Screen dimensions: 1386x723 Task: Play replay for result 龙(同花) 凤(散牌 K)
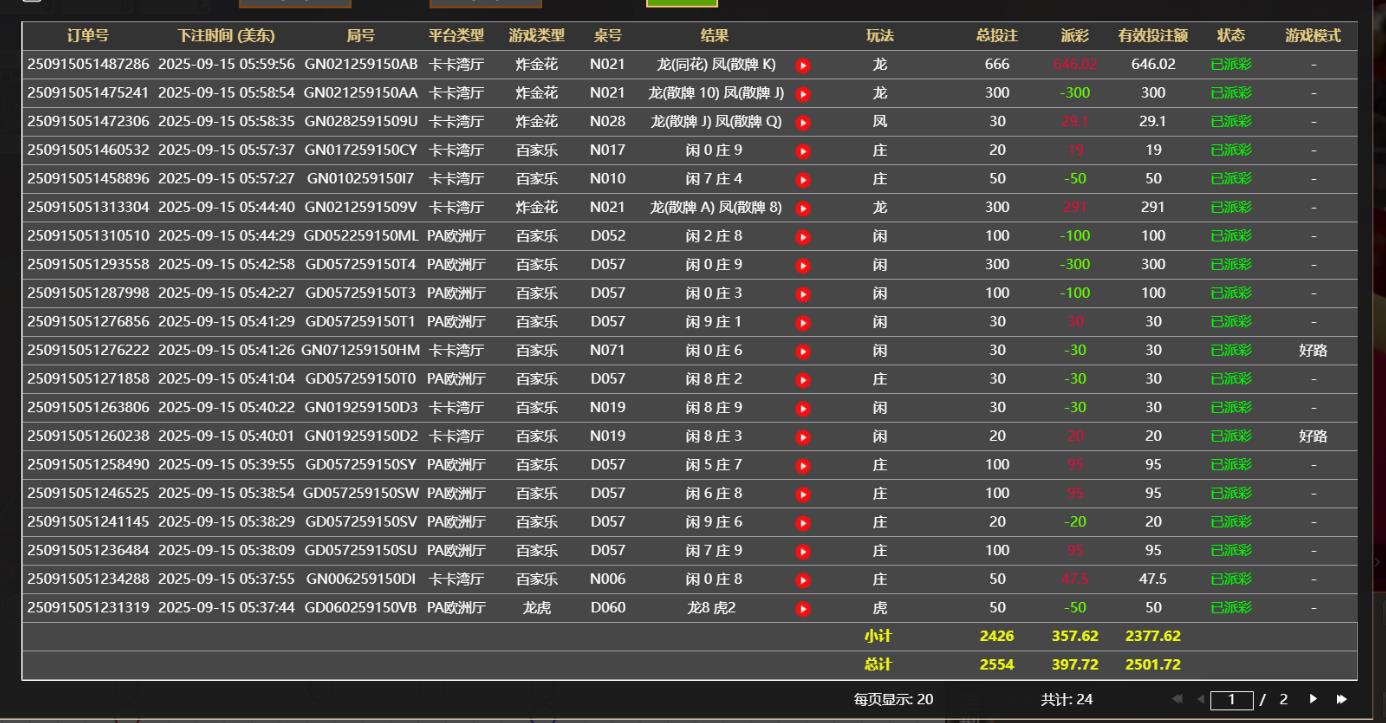coord(802,65)
